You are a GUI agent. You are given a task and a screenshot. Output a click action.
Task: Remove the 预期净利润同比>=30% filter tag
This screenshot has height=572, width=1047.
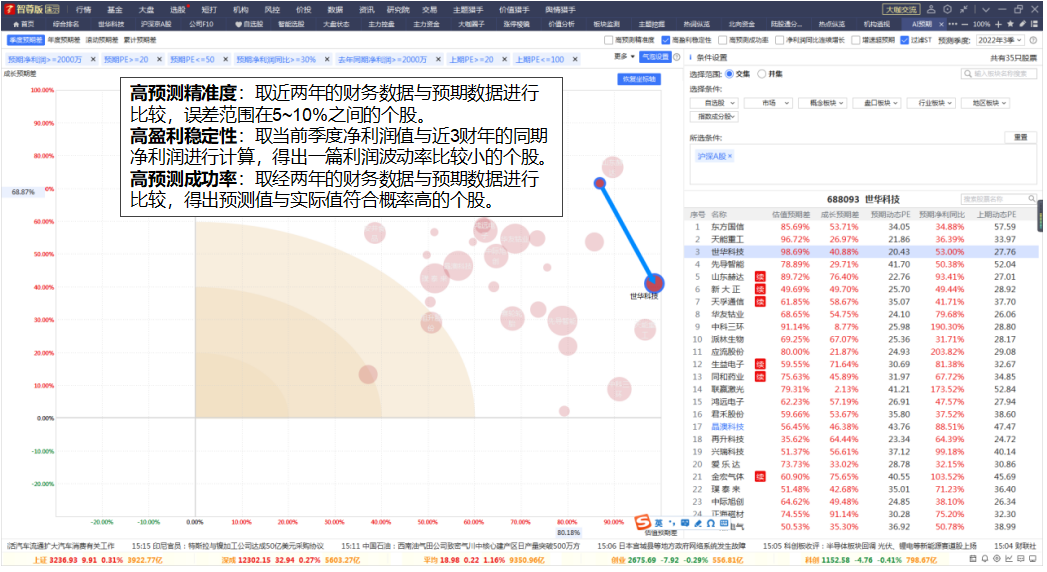click(x=328, y=59)
